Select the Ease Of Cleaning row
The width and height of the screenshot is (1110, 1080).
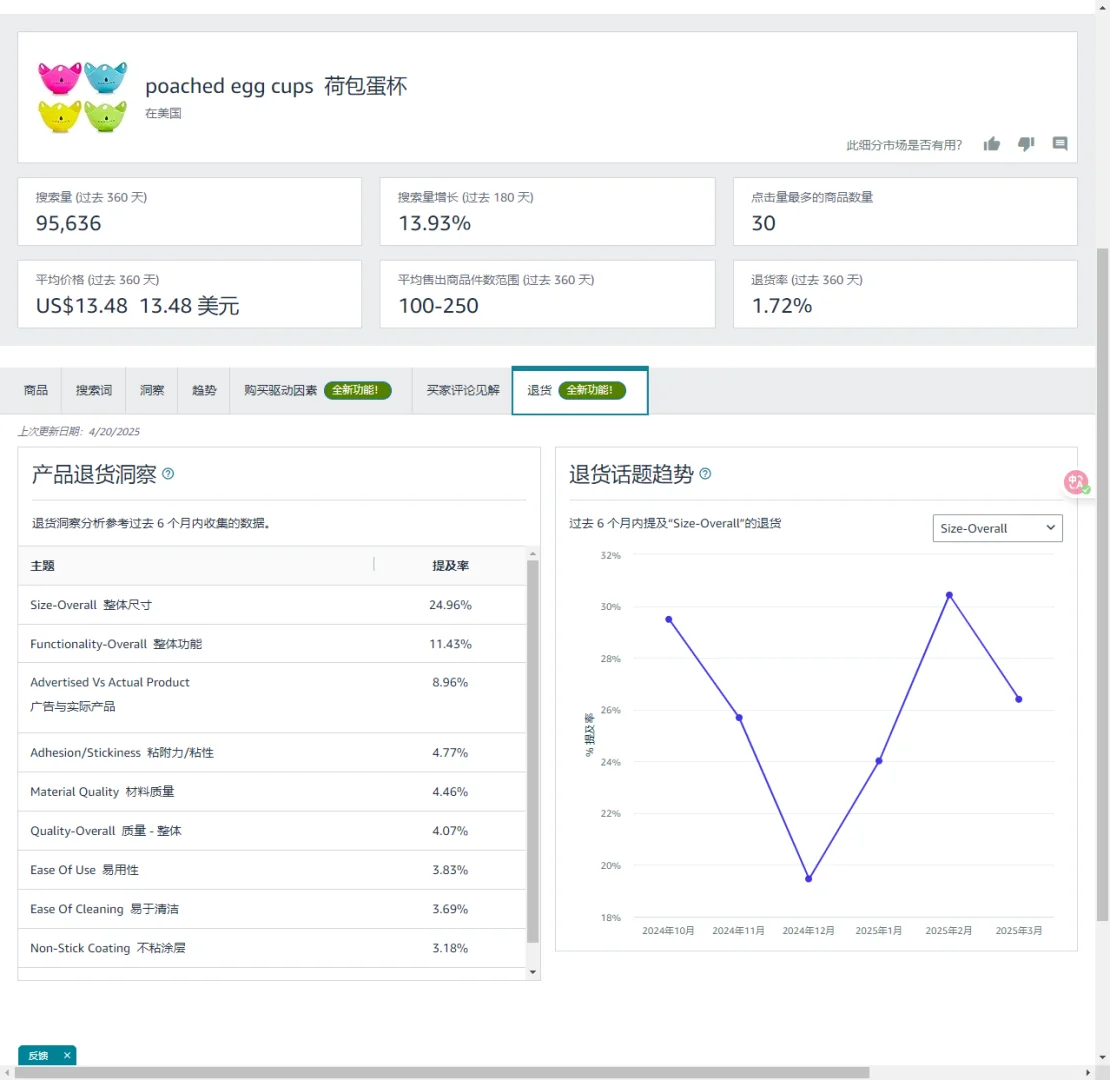pyautogui.click(x=272, y=909)
